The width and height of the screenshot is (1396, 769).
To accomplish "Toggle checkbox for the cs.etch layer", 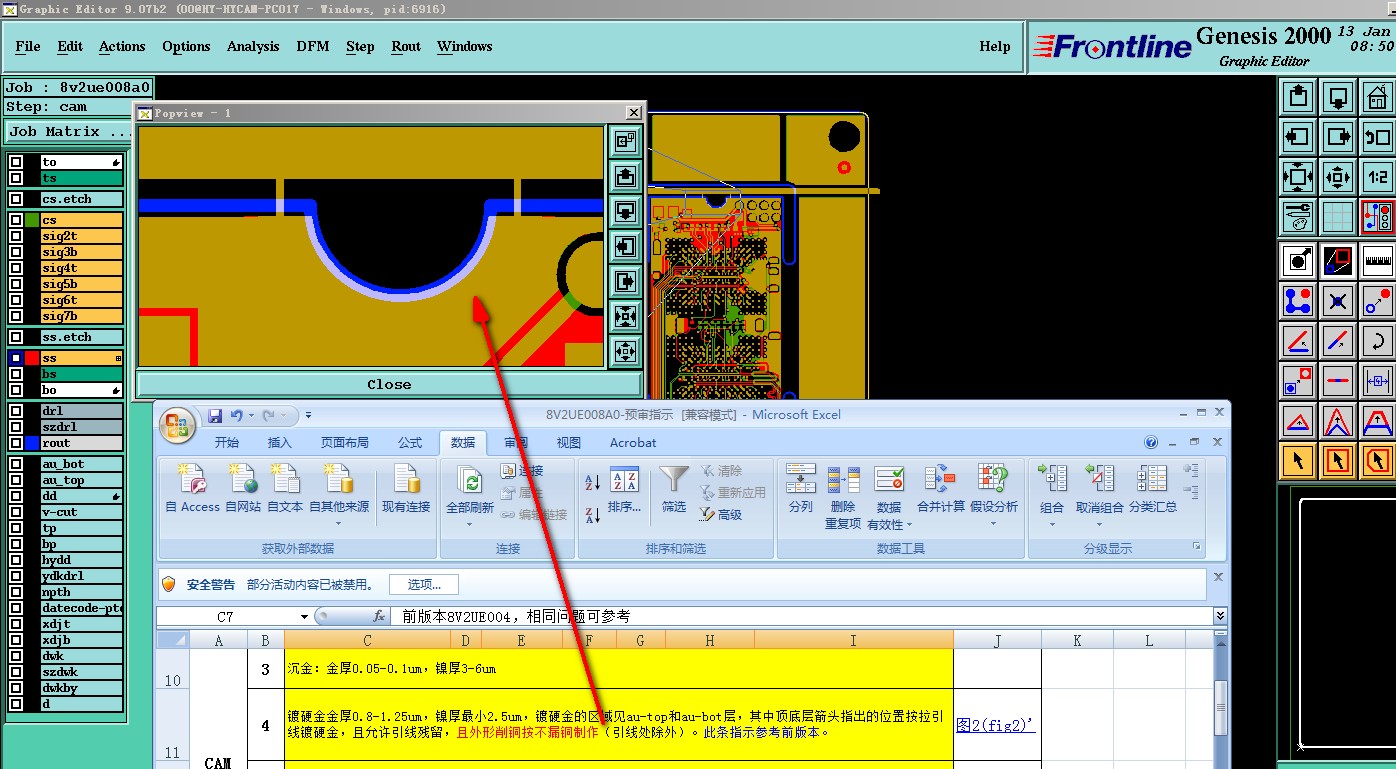I will click(16, 199).
